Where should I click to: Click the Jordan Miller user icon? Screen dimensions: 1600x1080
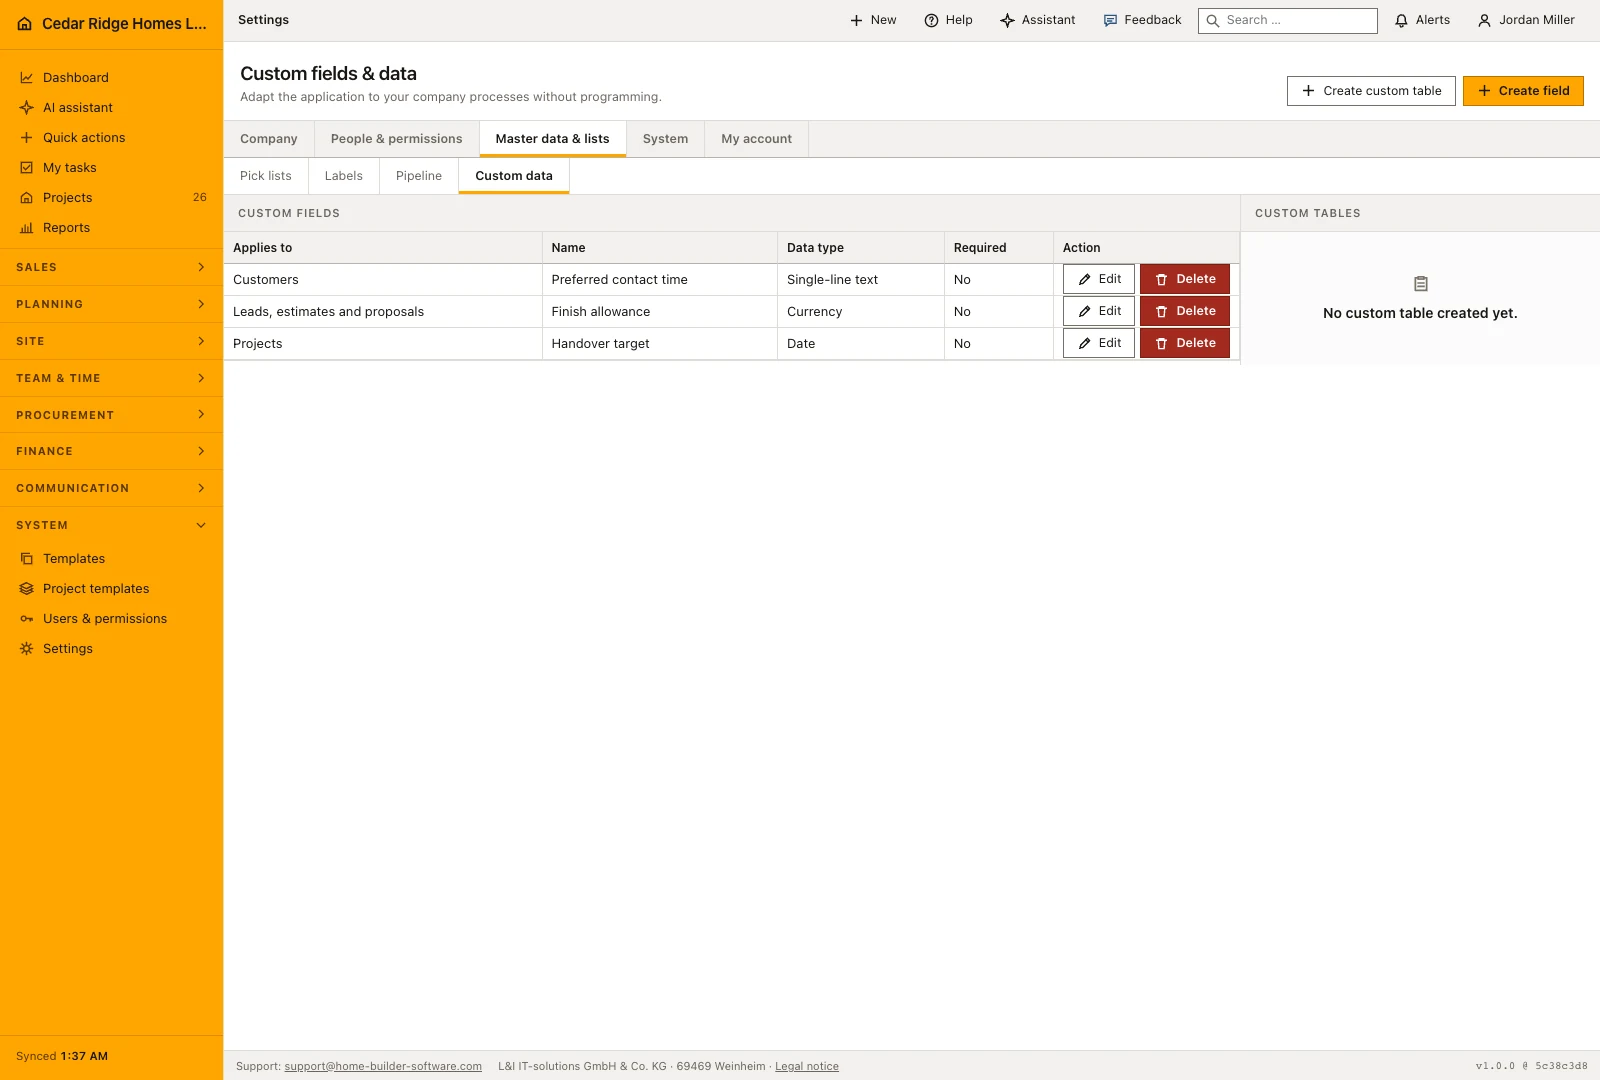(x=1484, y=20)
